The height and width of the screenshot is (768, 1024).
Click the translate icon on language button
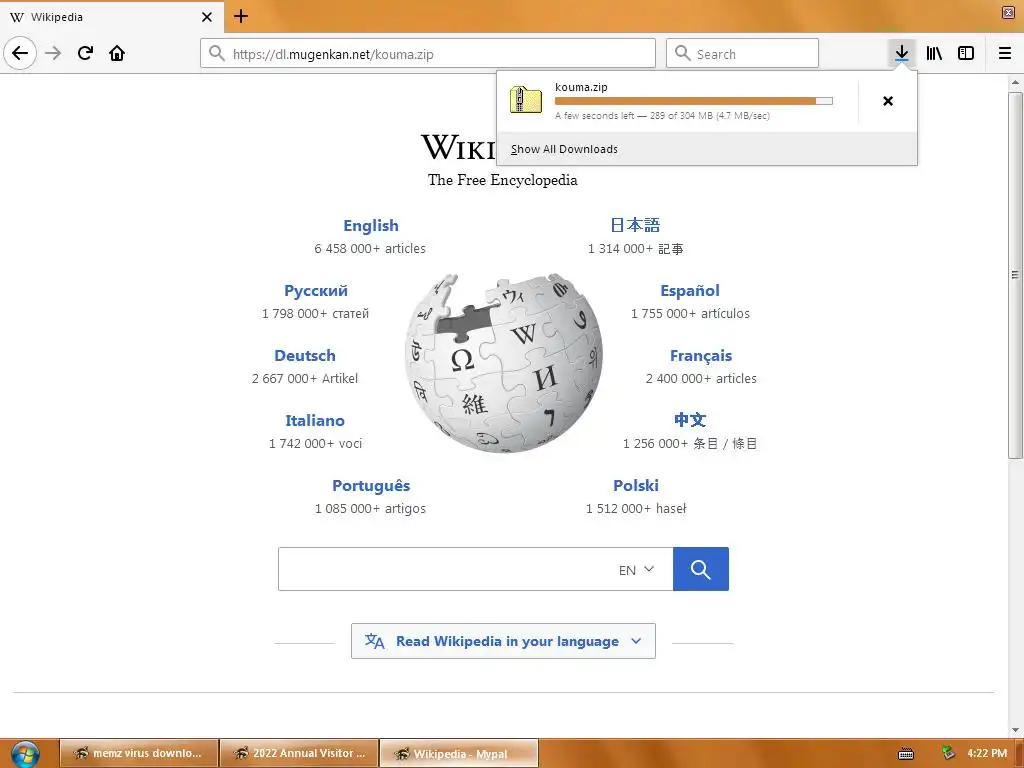pyautogui.click(x=374, y=641)
